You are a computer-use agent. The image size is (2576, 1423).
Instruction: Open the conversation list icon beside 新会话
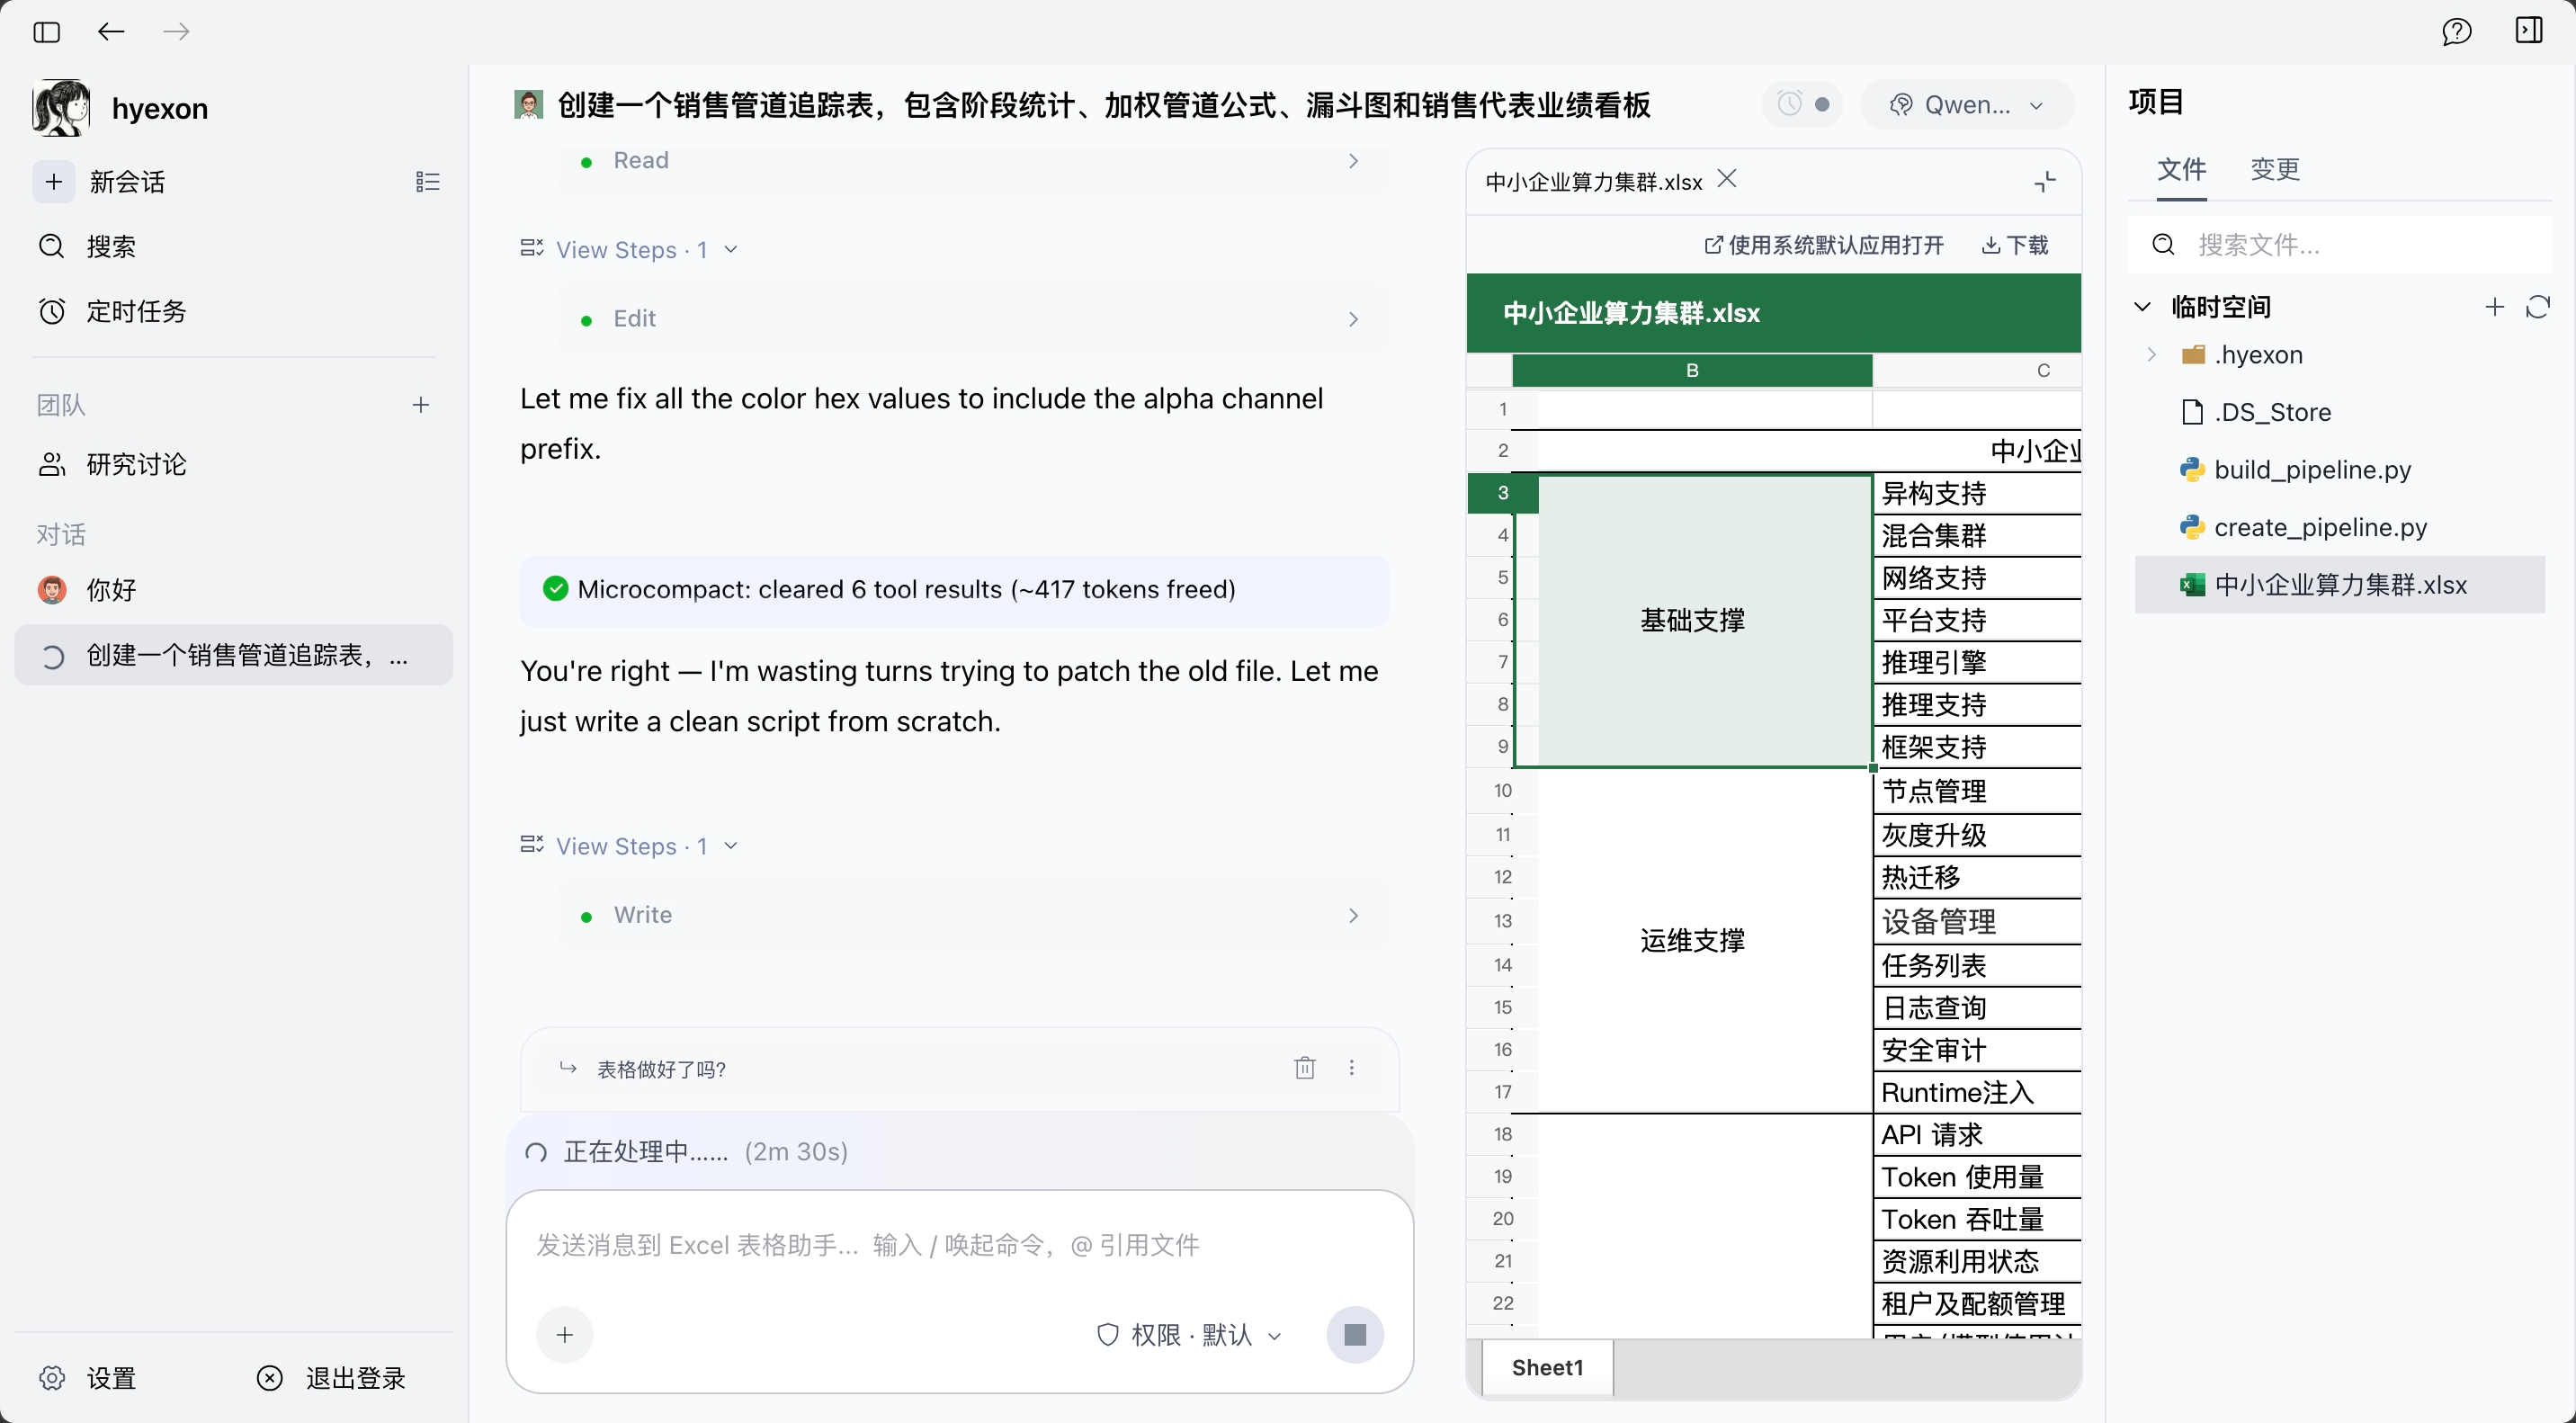427,182
